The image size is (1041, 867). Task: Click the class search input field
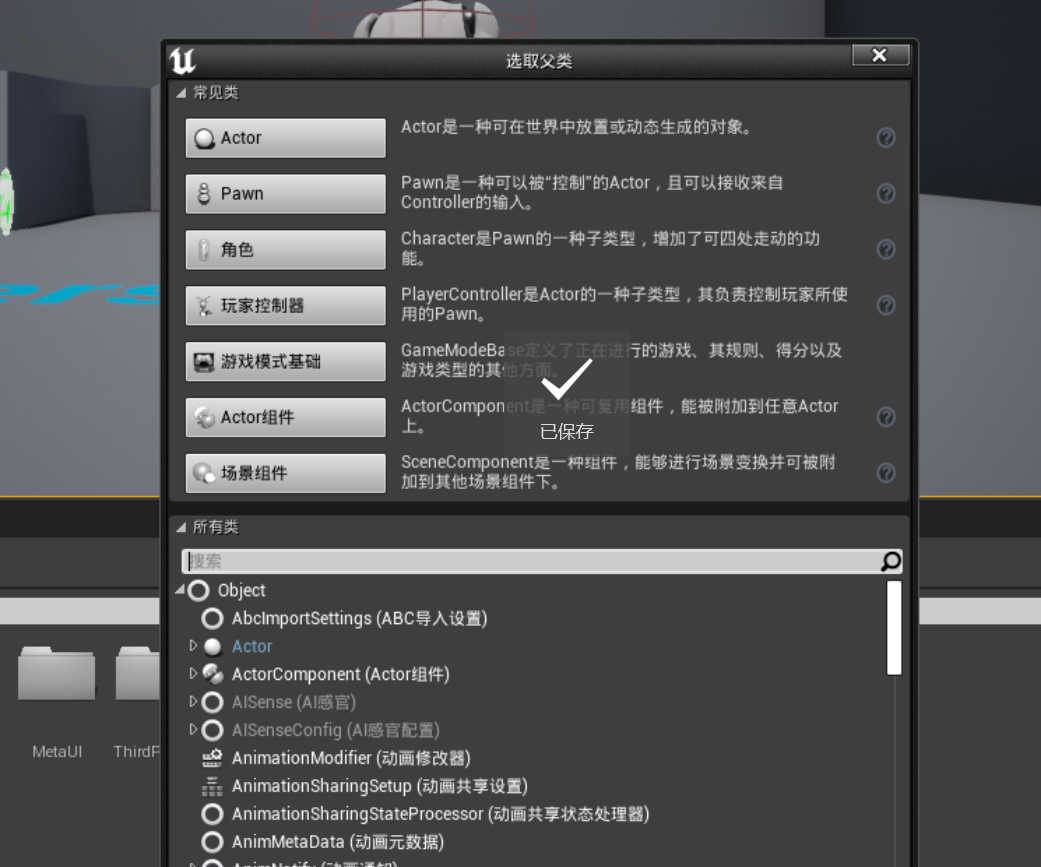(530, 562)
